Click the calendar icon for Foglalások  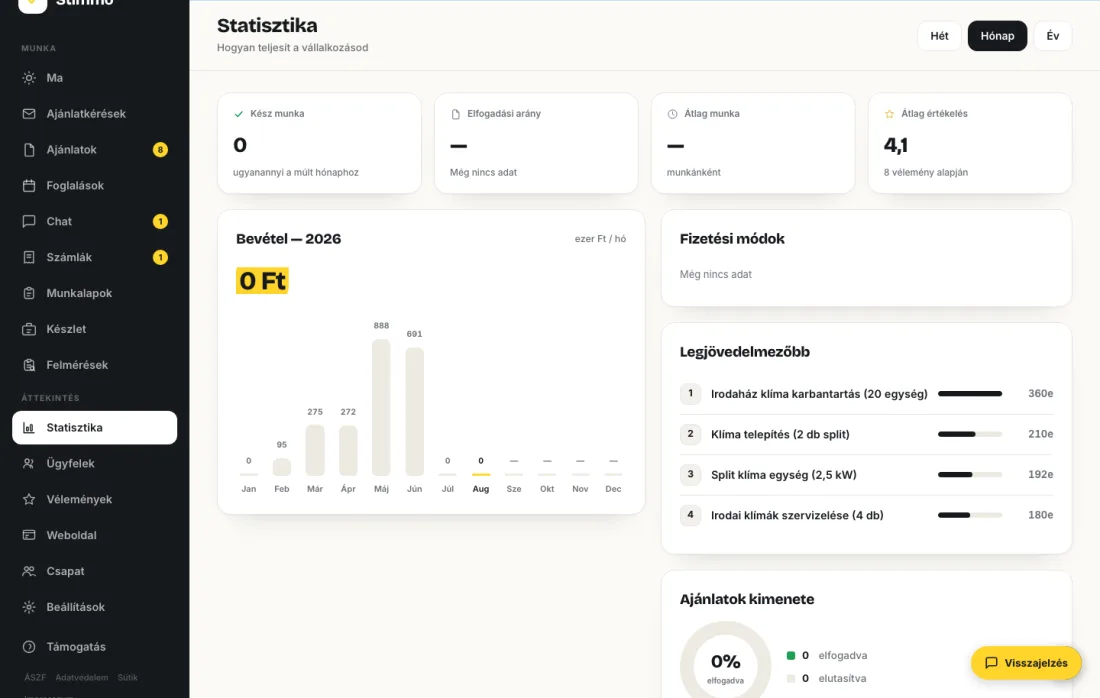click(x=29, y=185)
